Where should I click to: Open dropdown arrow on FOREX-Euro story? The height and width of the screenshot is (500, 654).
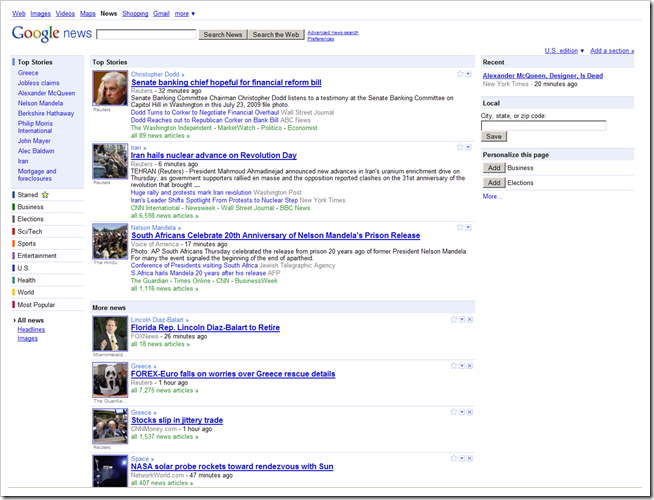462,366
